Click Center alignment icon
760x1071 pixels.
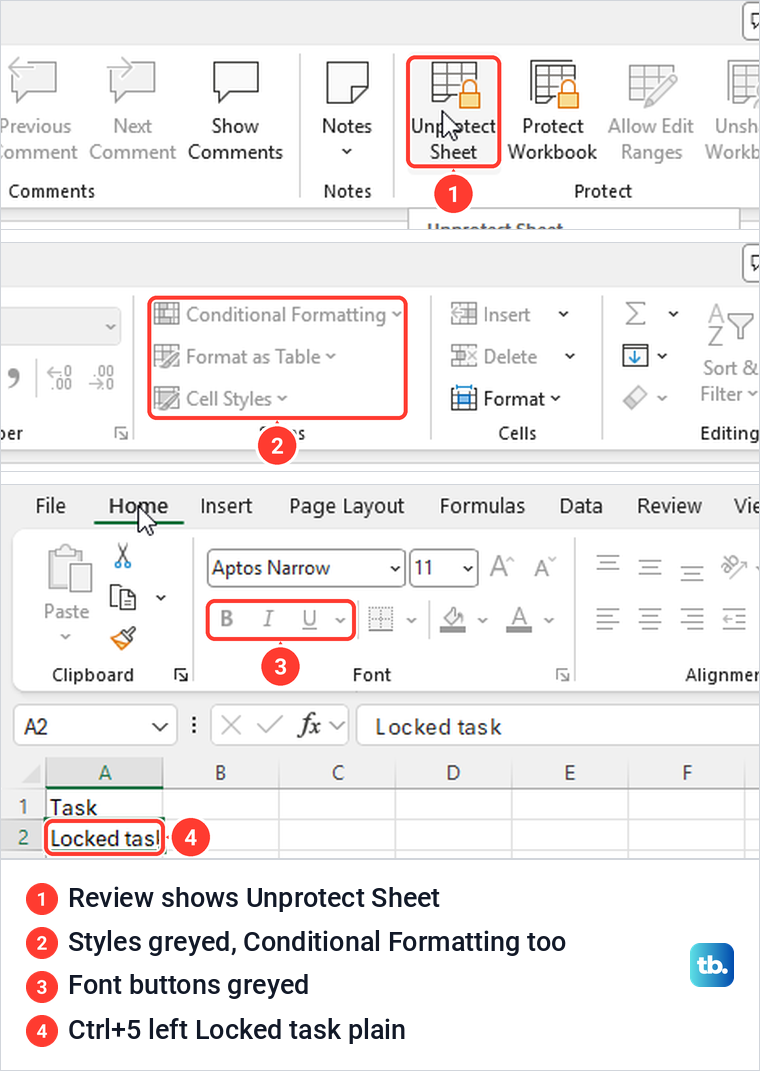click(649, 619)
